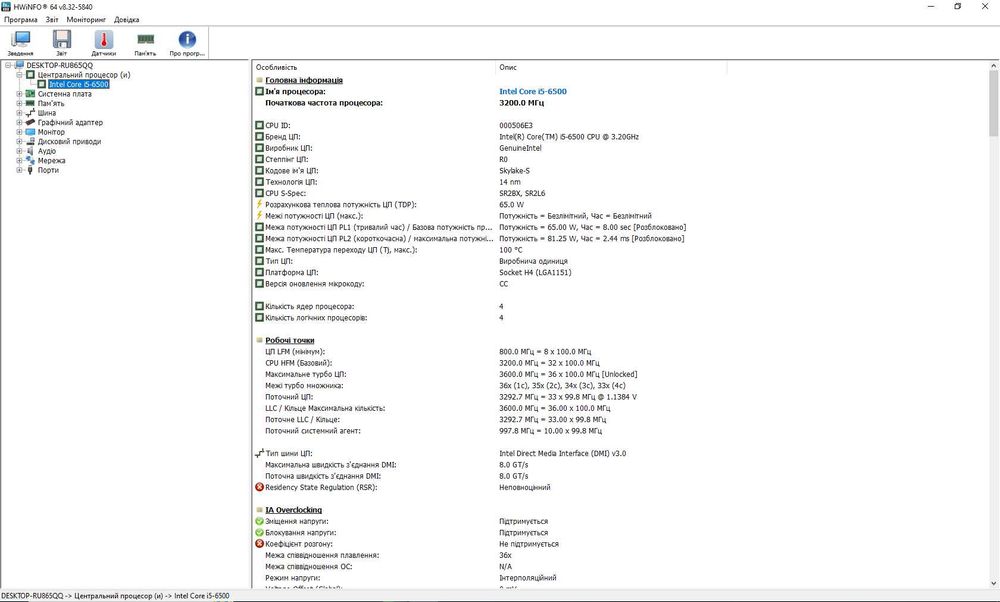The width and height of the screenshot is (1000, 602).
Task: Click the speaker icon beside Аудіо
Action: [30, 151]
